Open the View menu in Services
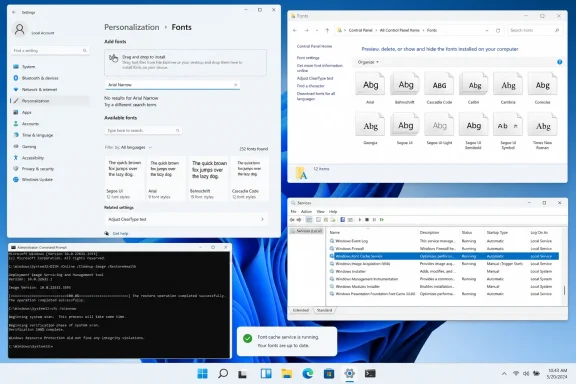The image size is (576, 384). (x=321, y=212)
